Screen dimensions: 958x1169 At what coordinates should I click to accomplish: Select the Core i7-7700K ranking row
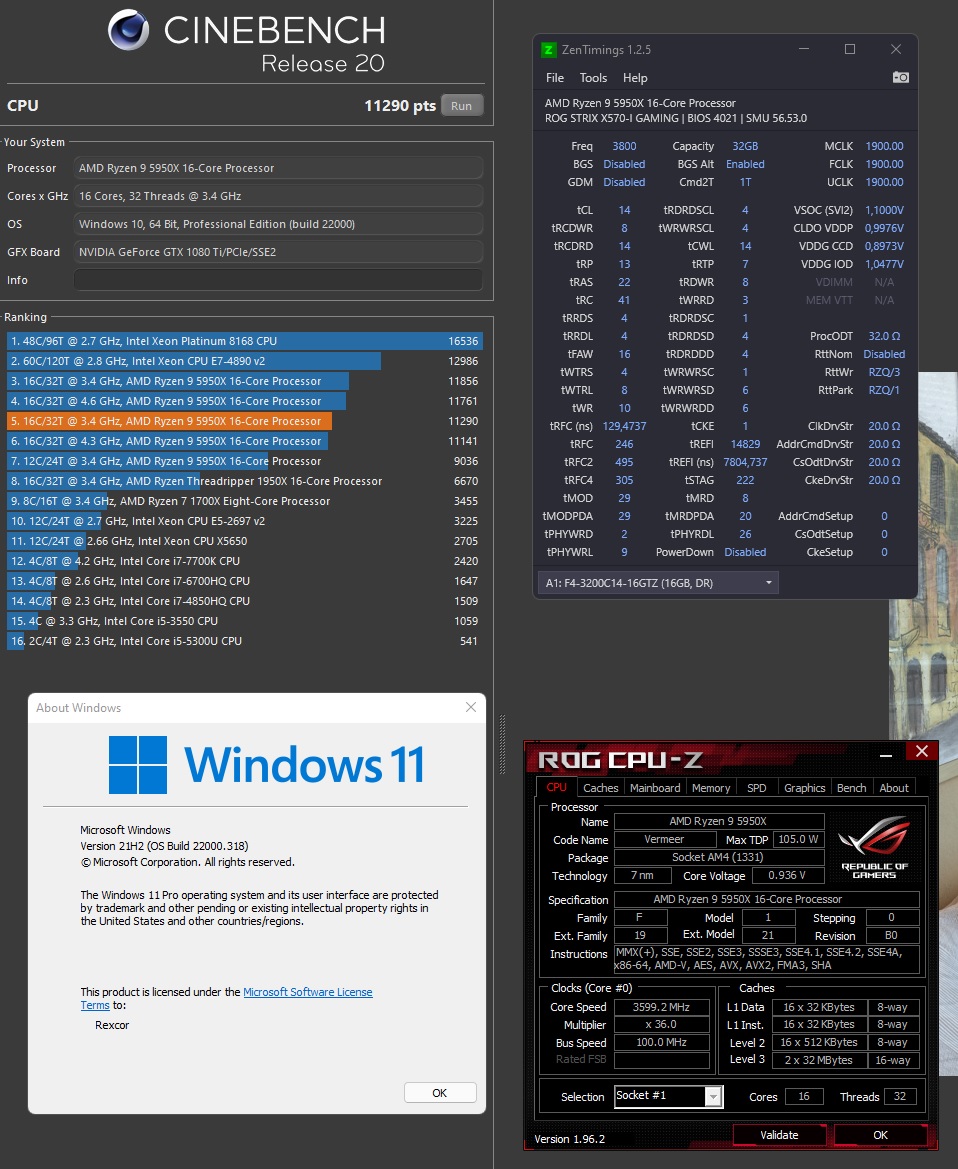(245, 561)
